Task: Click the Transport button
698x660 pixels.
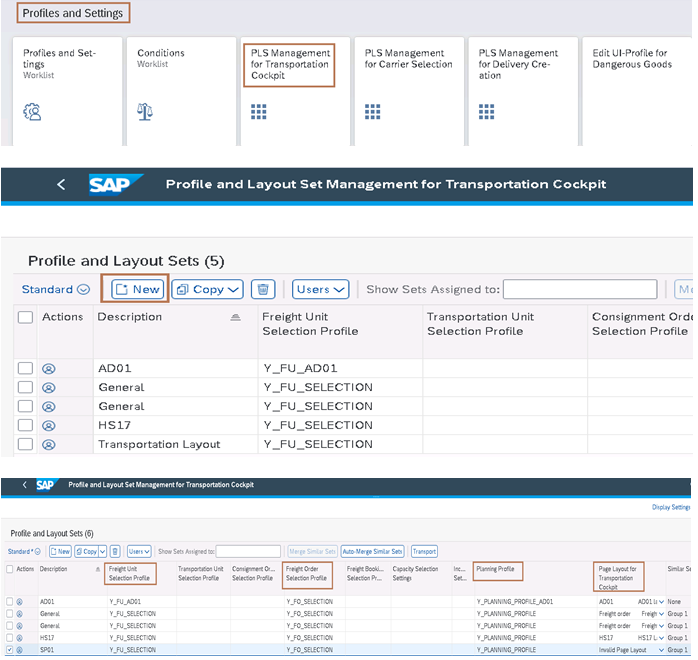Action: coord(424,551)
